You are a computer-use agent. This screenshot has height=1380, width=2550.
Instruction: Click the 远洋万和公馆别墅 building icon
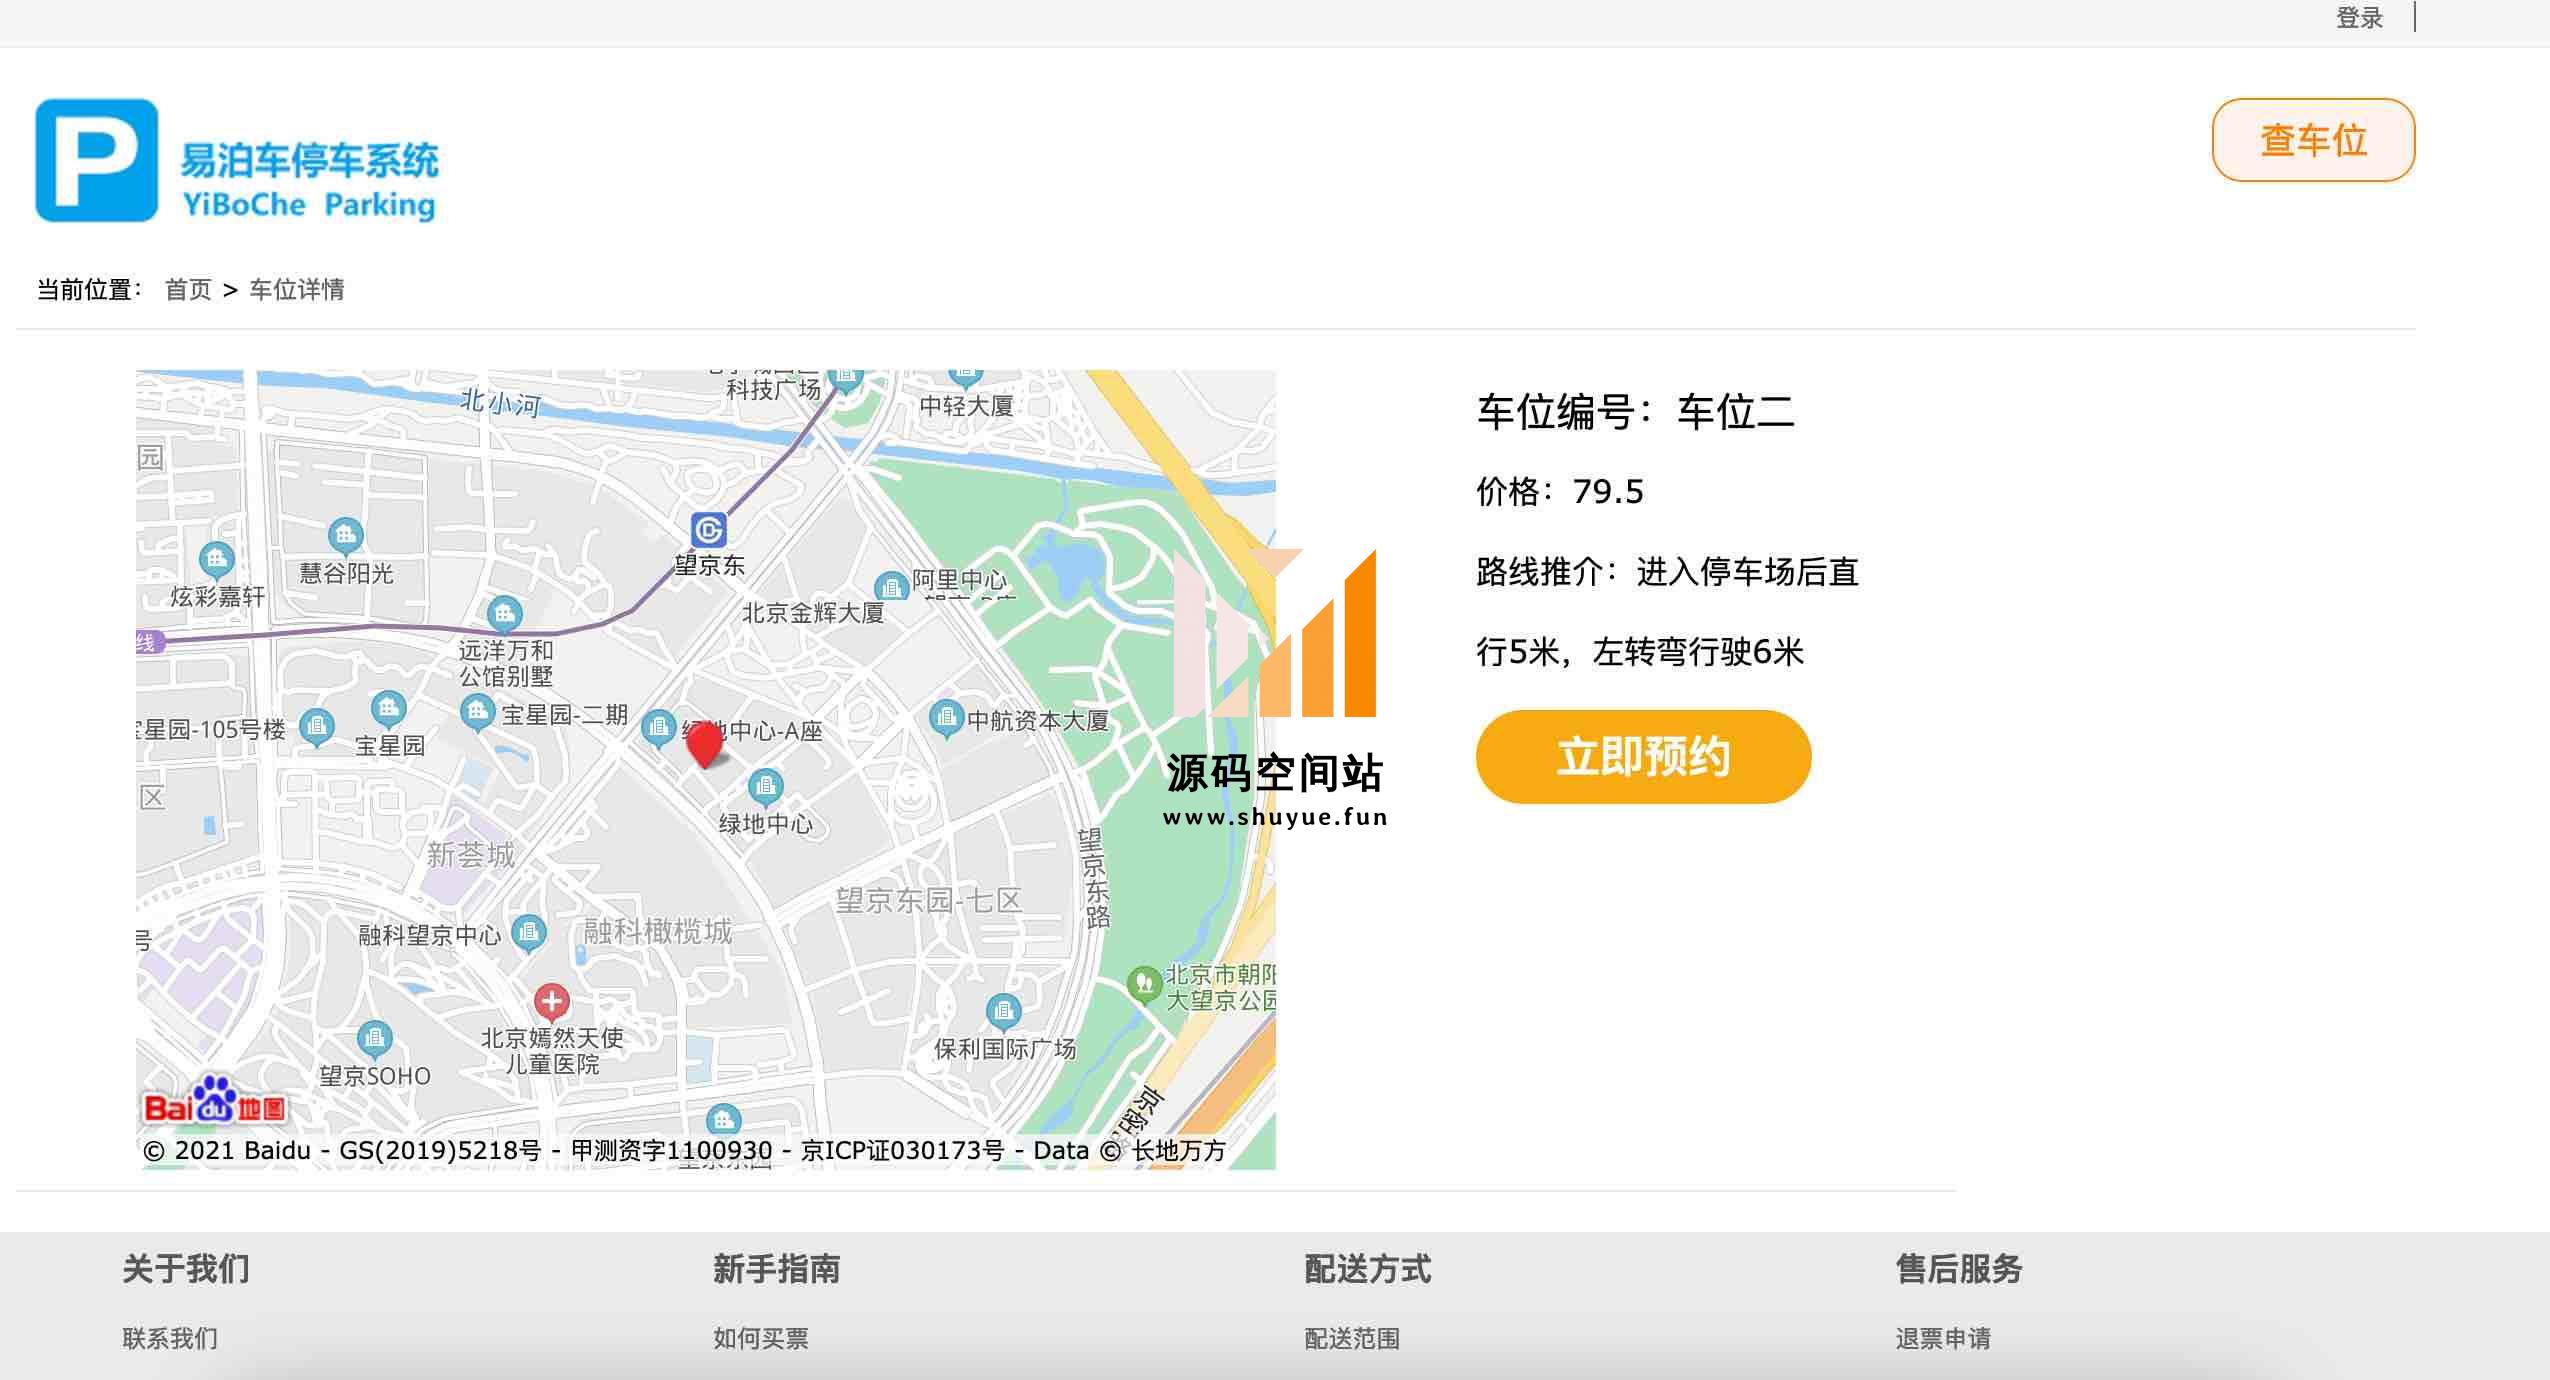[504, 614]
